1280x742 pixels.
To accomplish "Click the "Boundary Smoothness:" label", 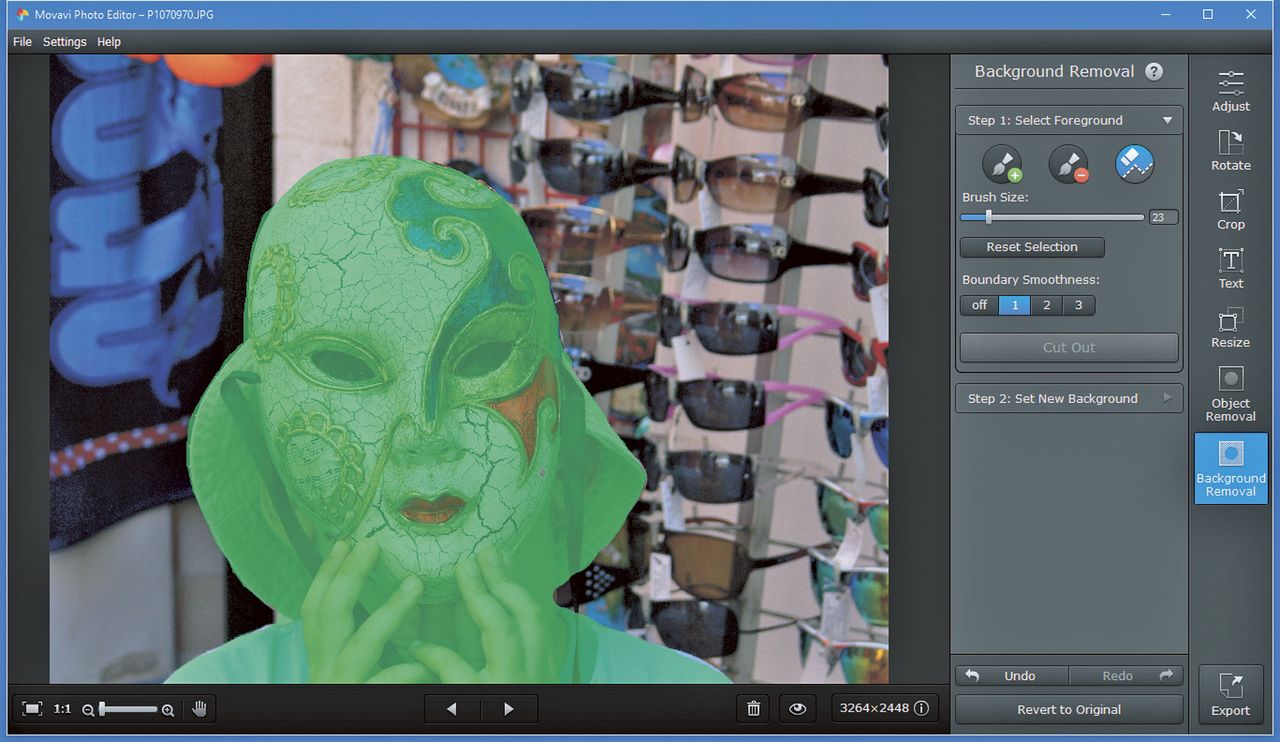I will (1030, 280).
